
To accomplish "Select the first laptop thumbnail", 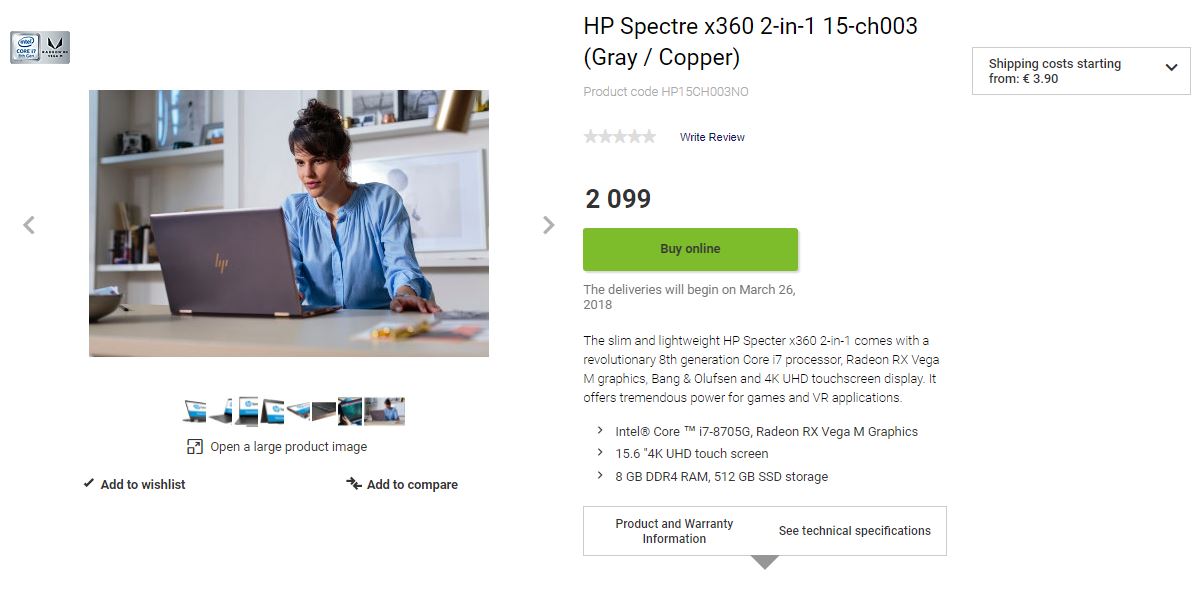I will click(195, 411).
